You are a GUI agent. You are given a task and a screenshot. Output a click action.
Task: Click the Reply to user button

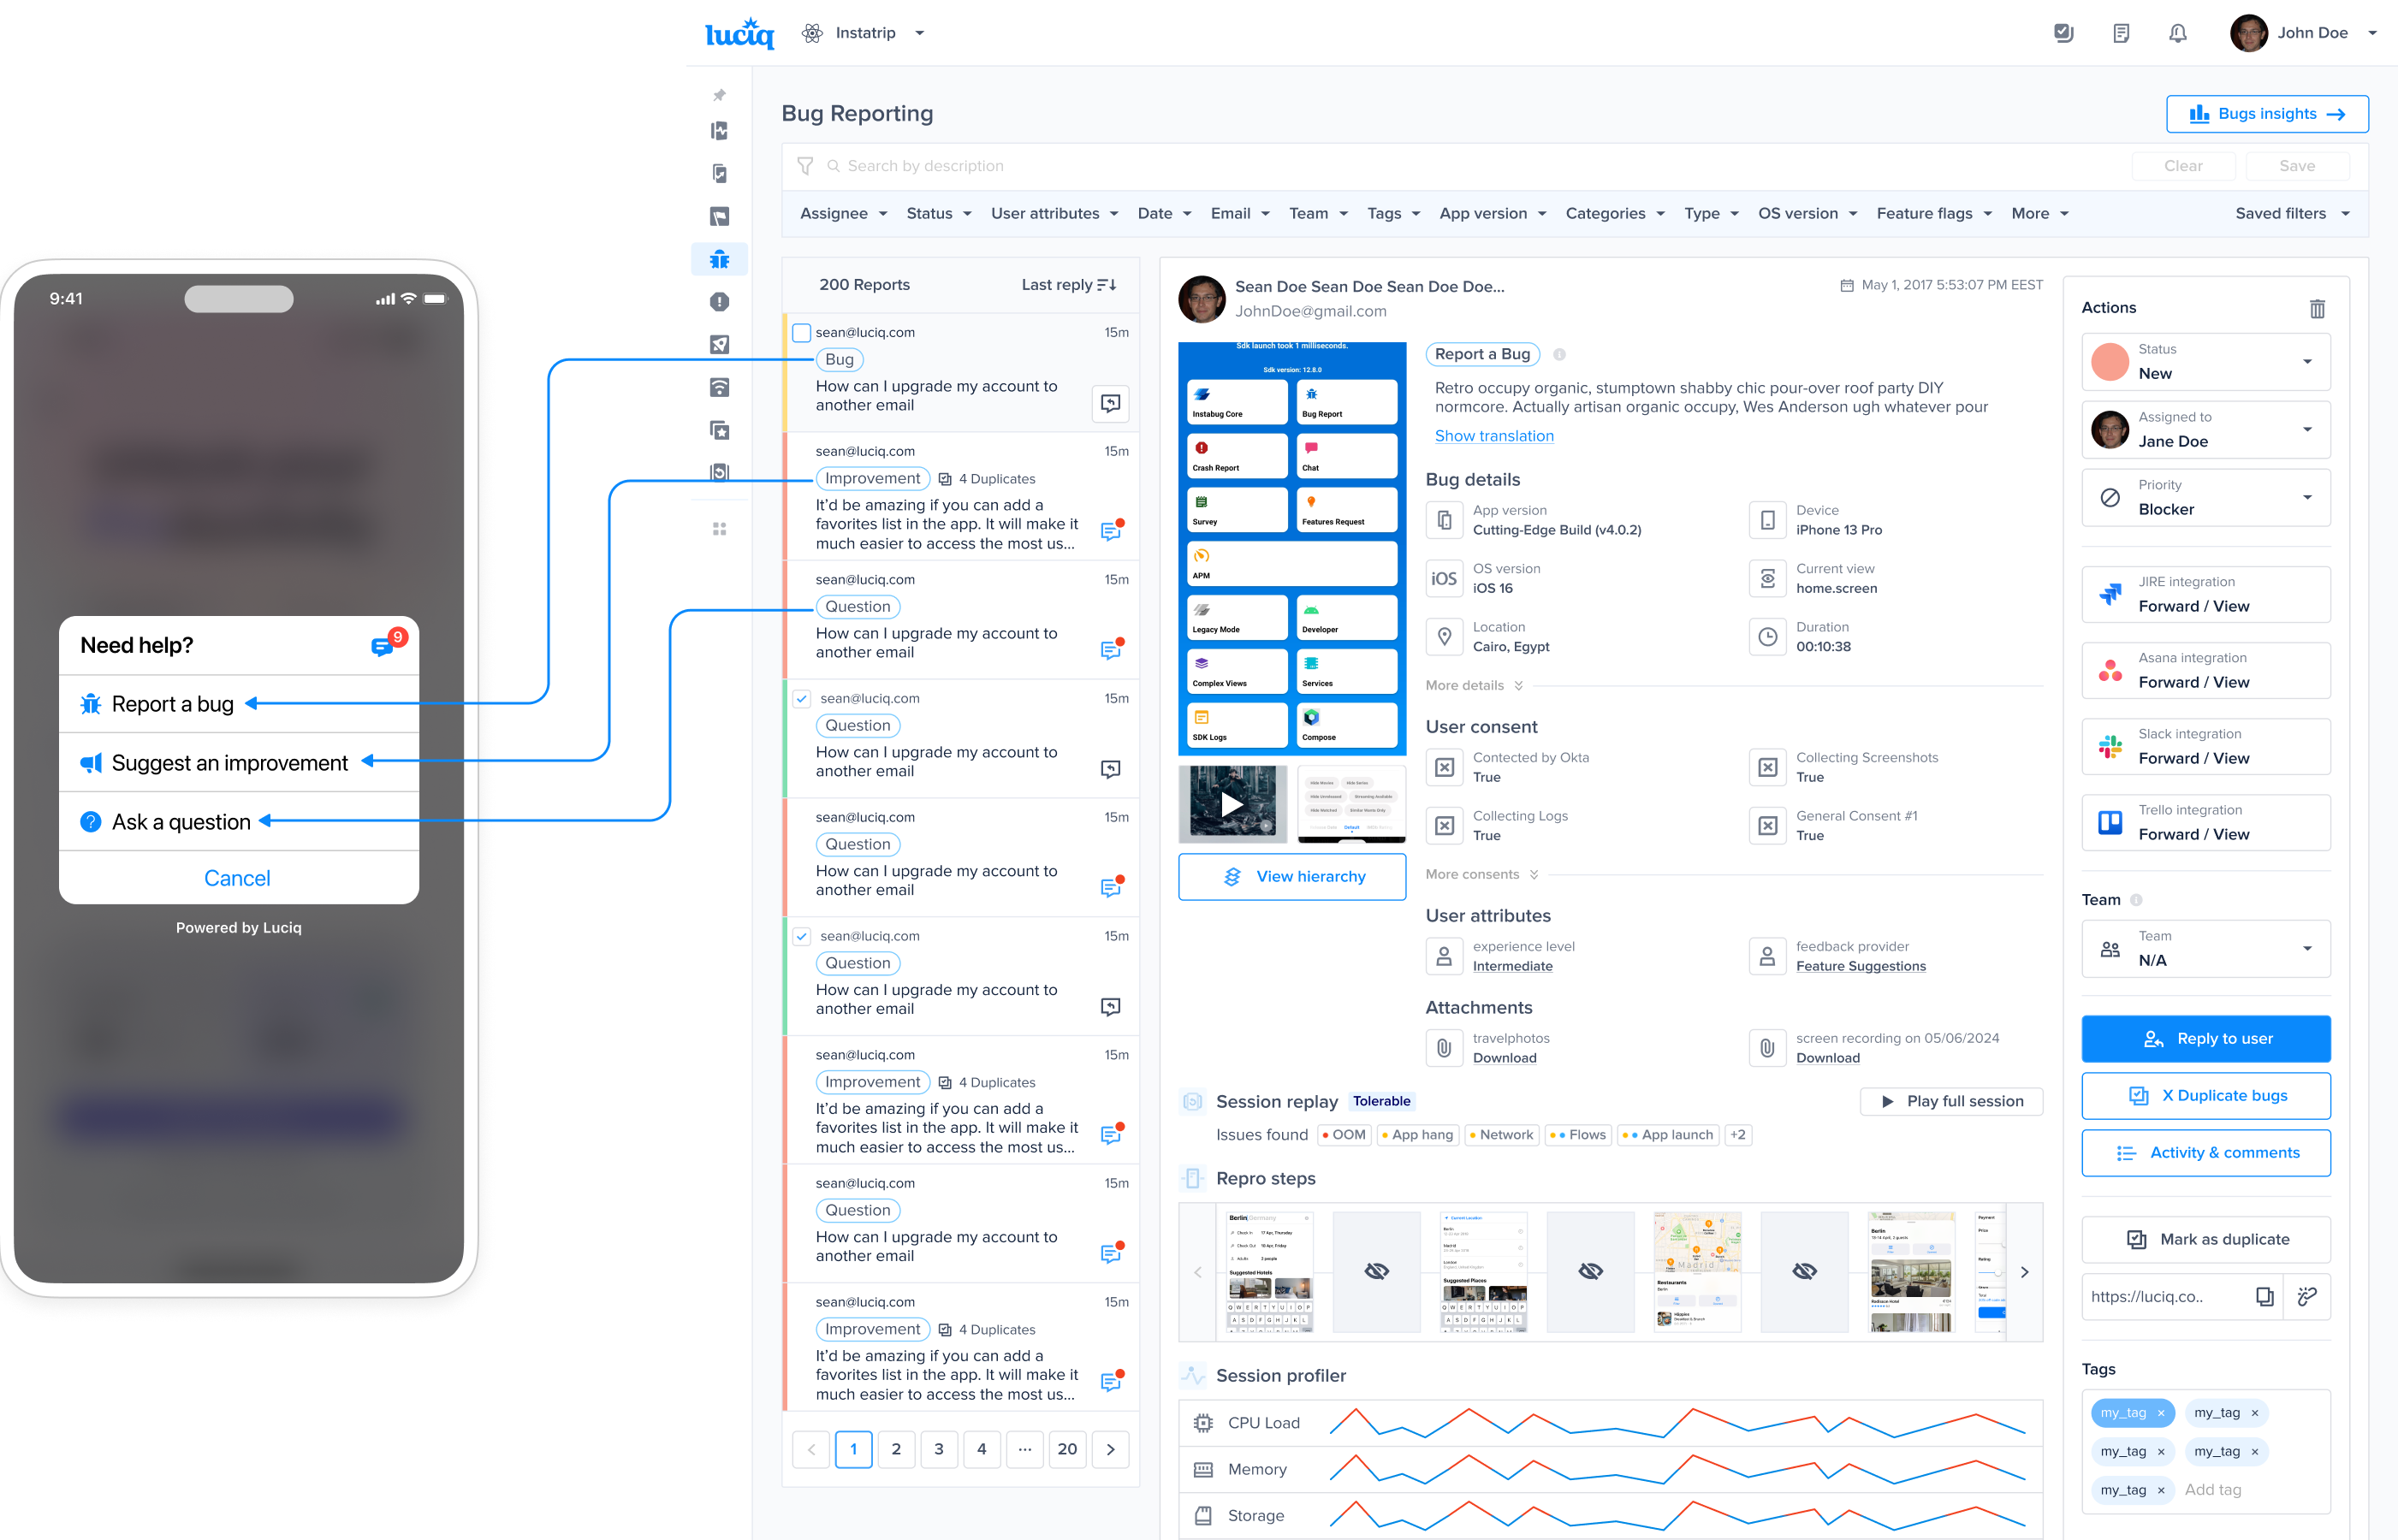coord(2206,1038)
